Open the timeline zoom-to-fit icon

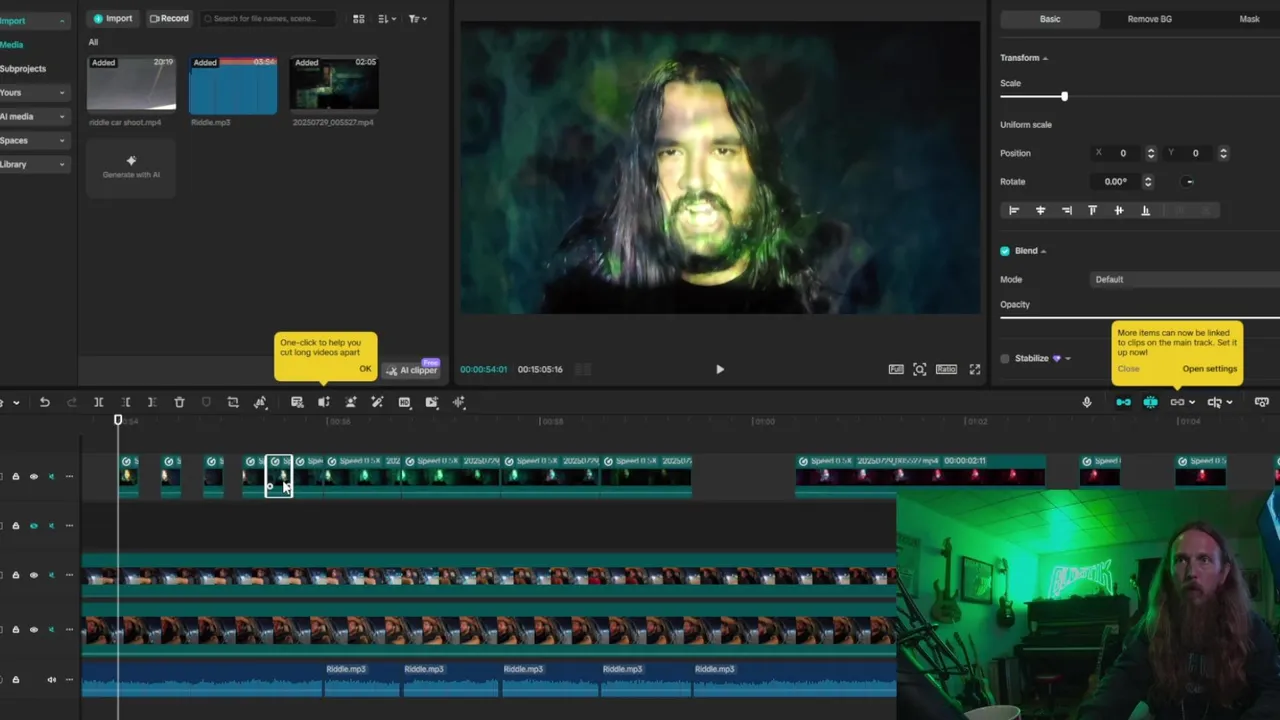point(1262,402)
